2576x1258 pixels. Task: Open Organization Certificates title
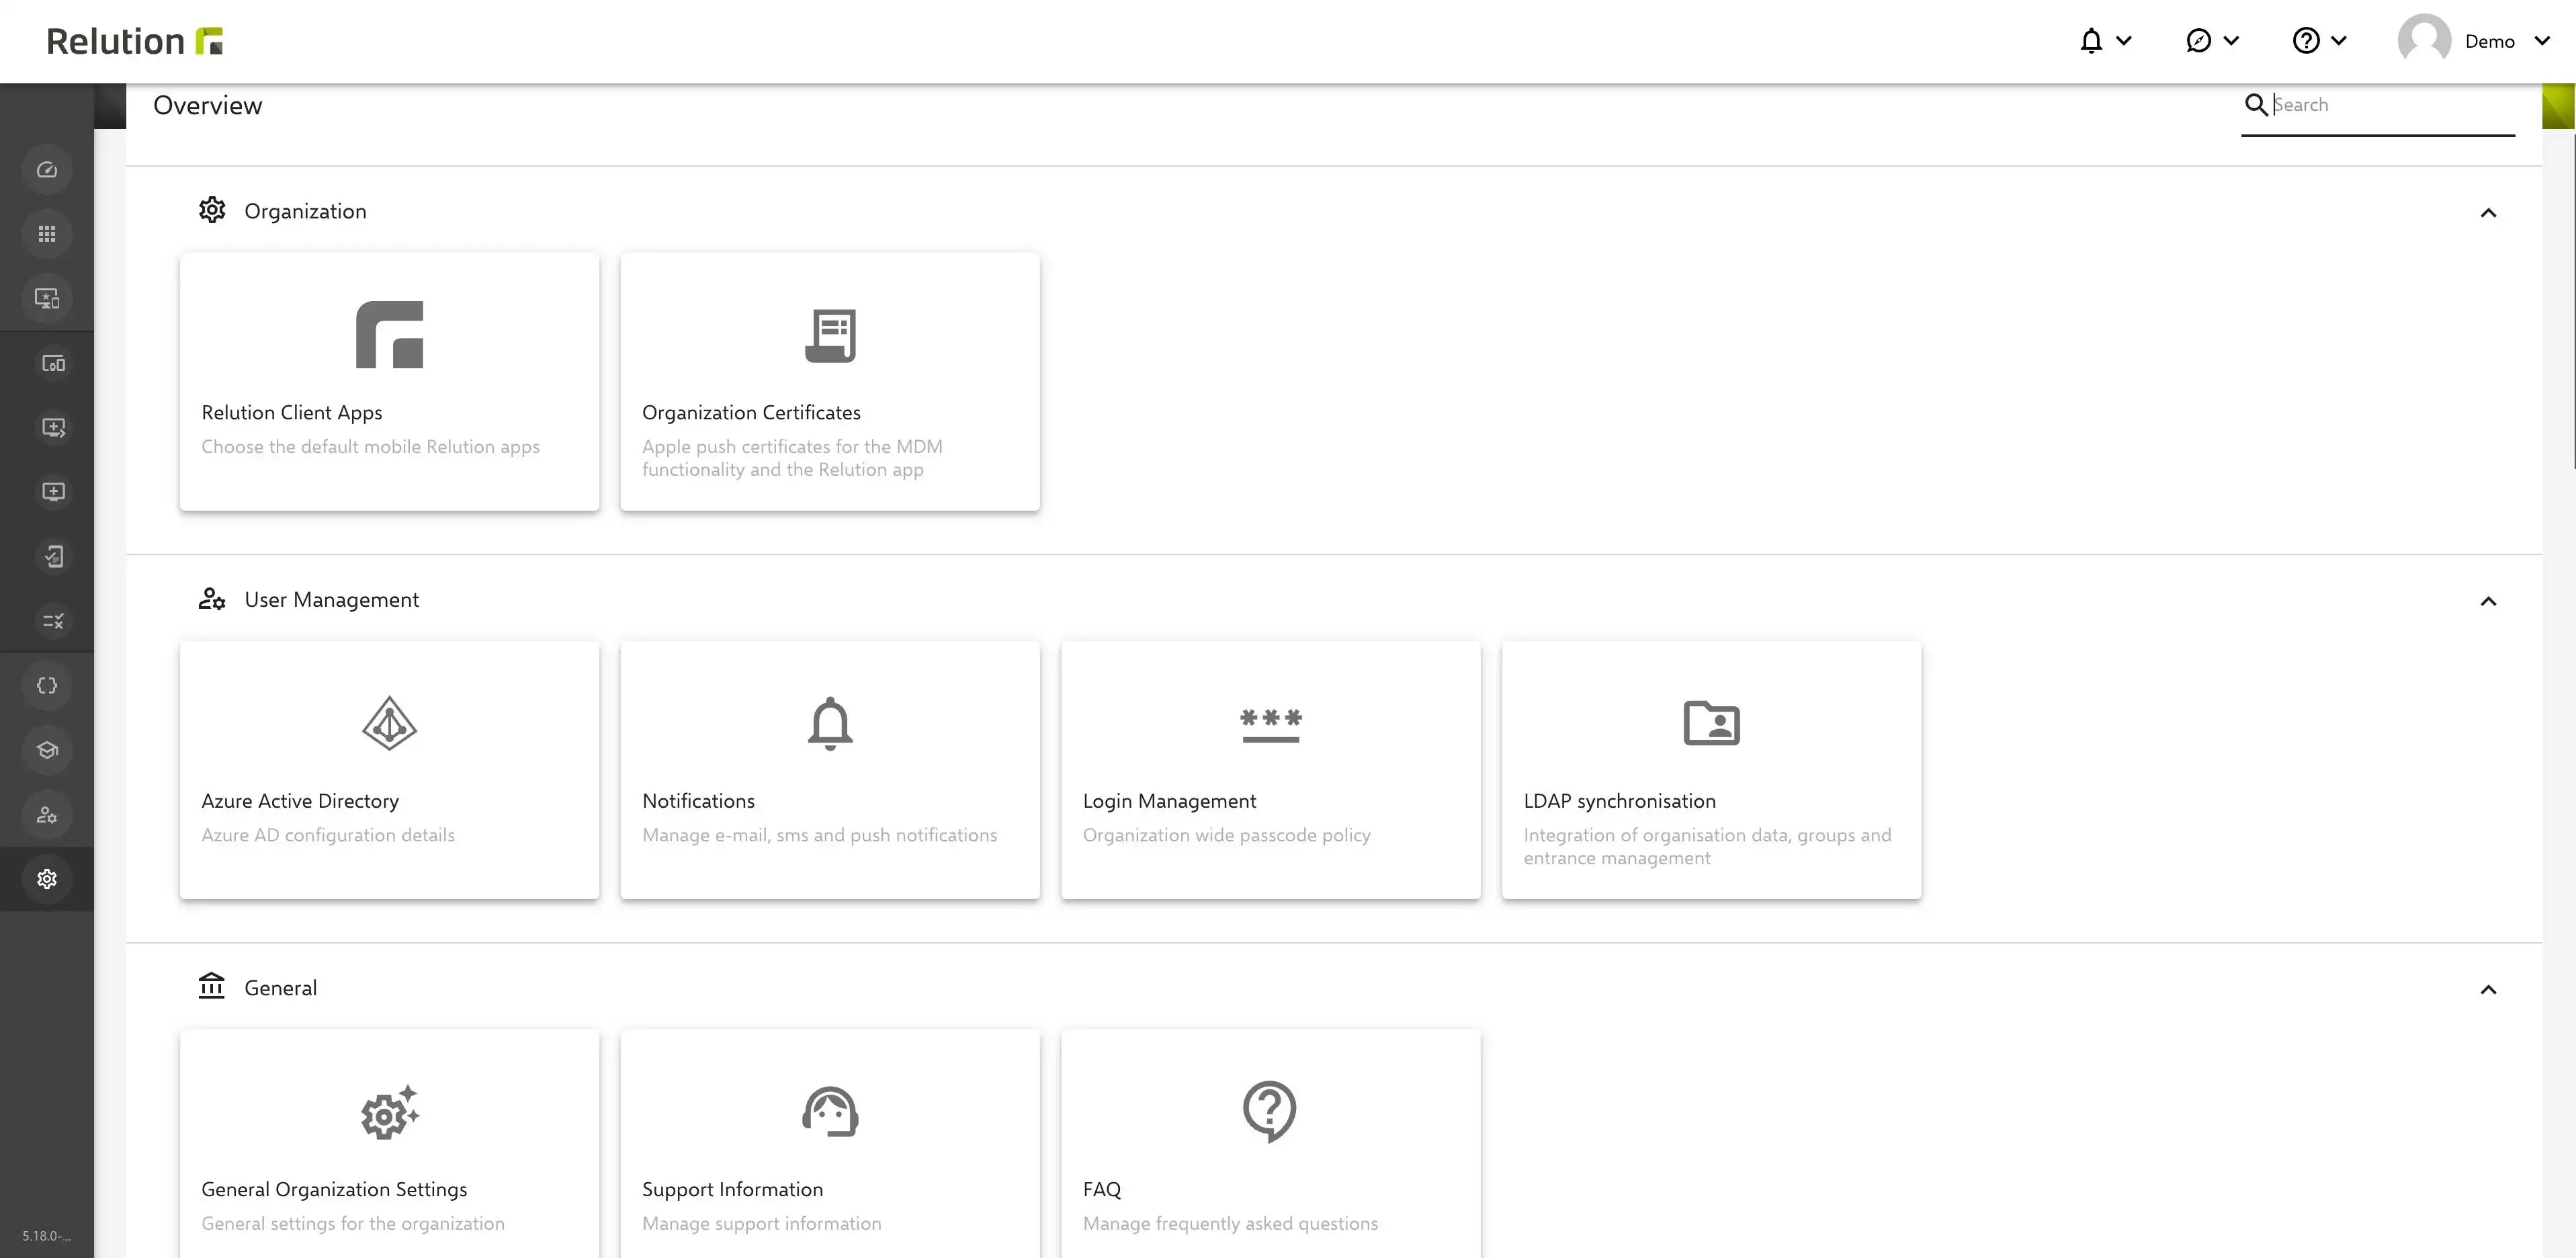[x=751, y=412]
